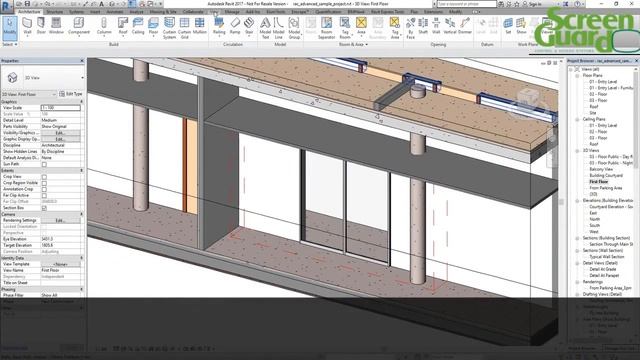This screenshot has height=360, width=640.
Task: Click Edit button for Rendering Settings
Action: click(x=60, y=220)
